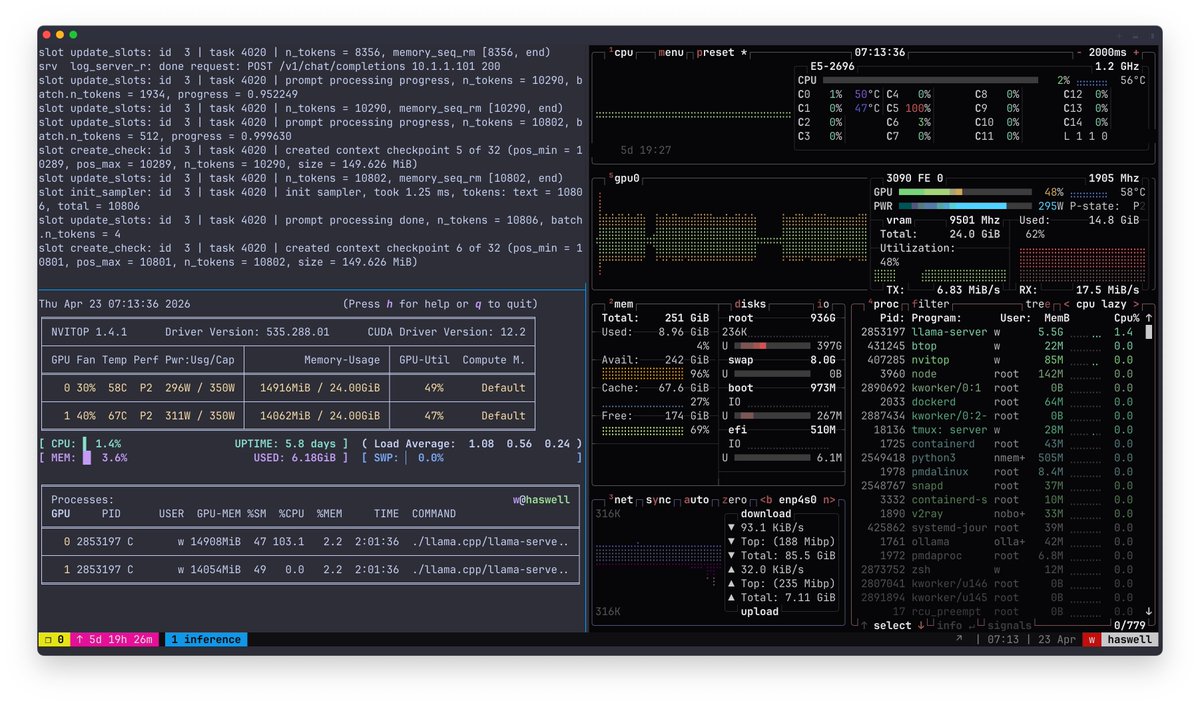1200x705 pixels.
Task: Click the process list scrollbar handle
Action: pyautogui.click(x=1148, y=332)
